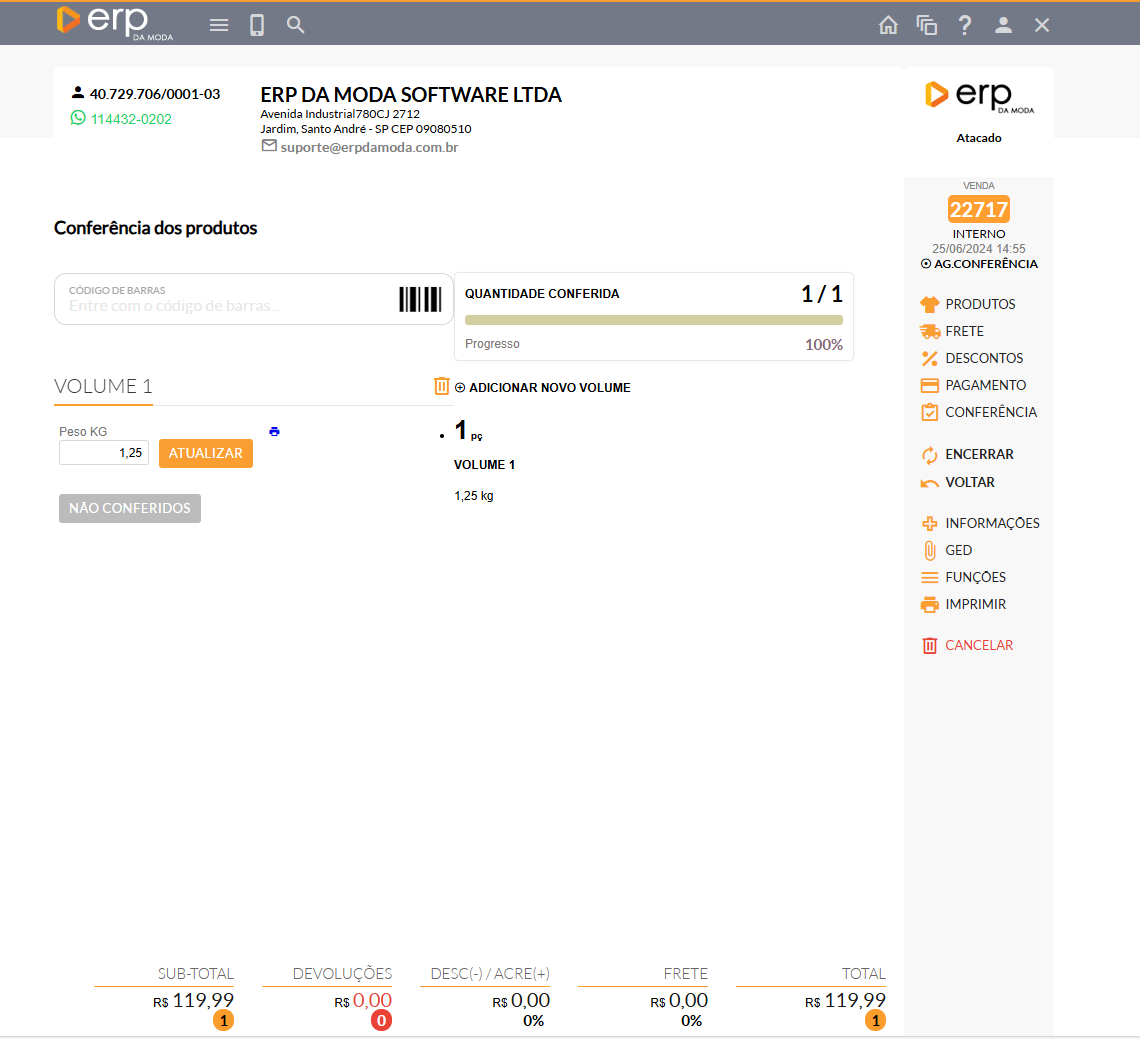Click the barcode scanner icon
Image resolution: width=1140 pixels, height=1039 pixels.
(420, 300)
